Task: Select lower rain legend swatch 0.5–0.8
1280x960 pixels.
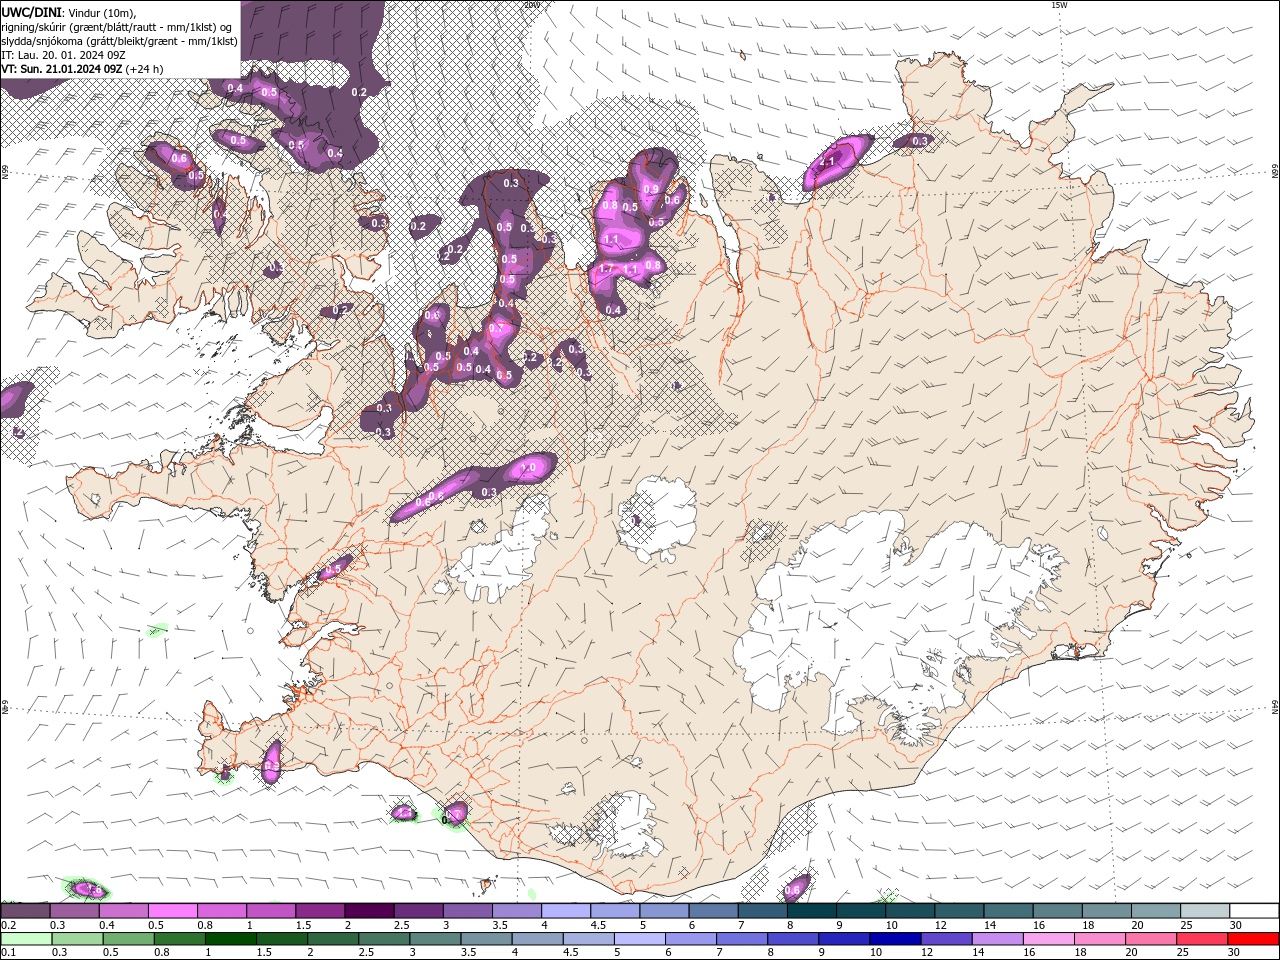Action: click(128, 939)
